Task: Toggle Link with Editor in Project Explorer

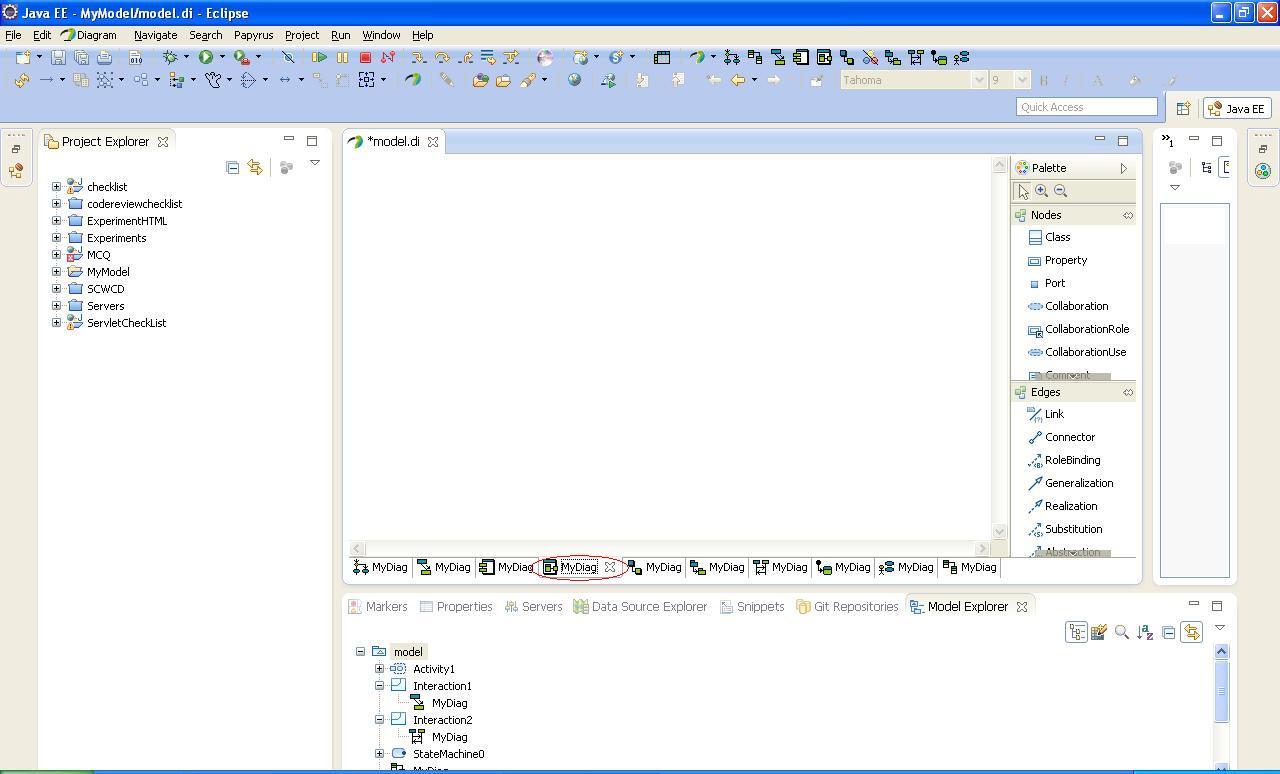Action: point(255,167)
